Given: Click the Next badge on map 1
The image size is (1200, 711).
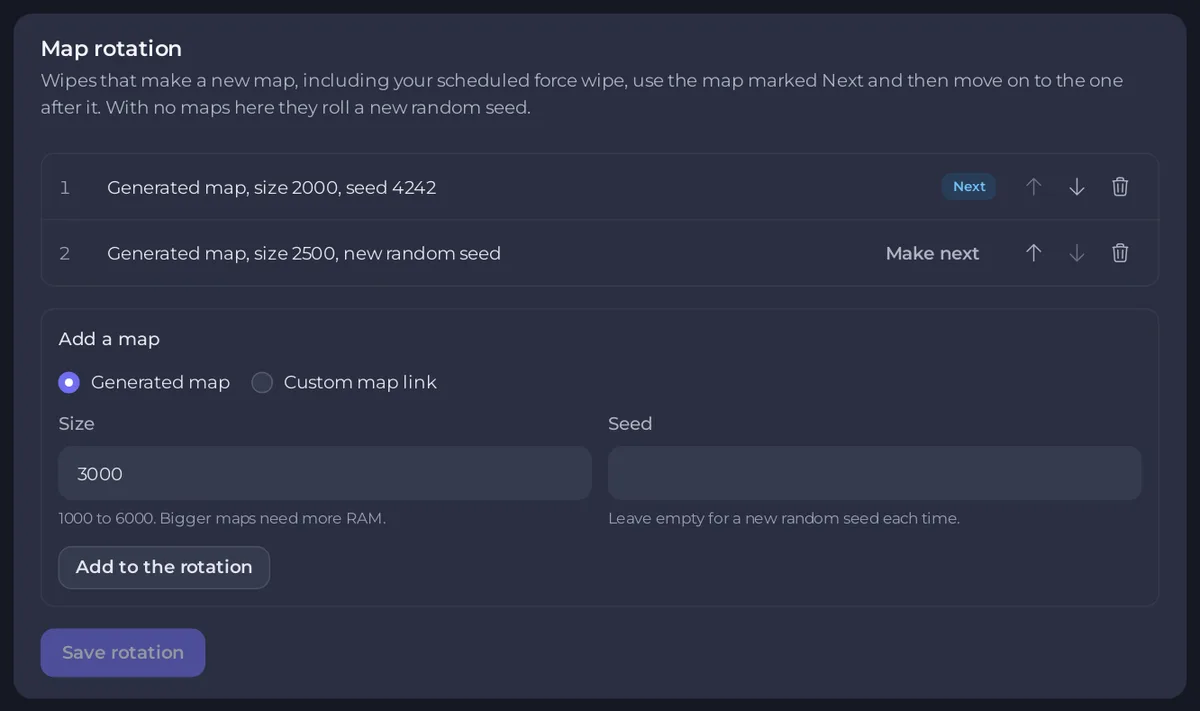Looking at the screenshot, I should (969, 187).
